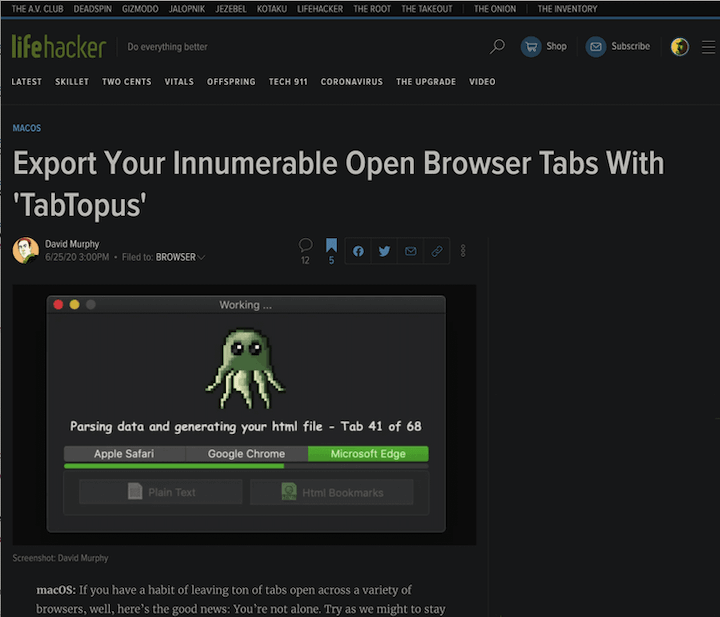Open the hamburger menu icon

pos(709,47)
